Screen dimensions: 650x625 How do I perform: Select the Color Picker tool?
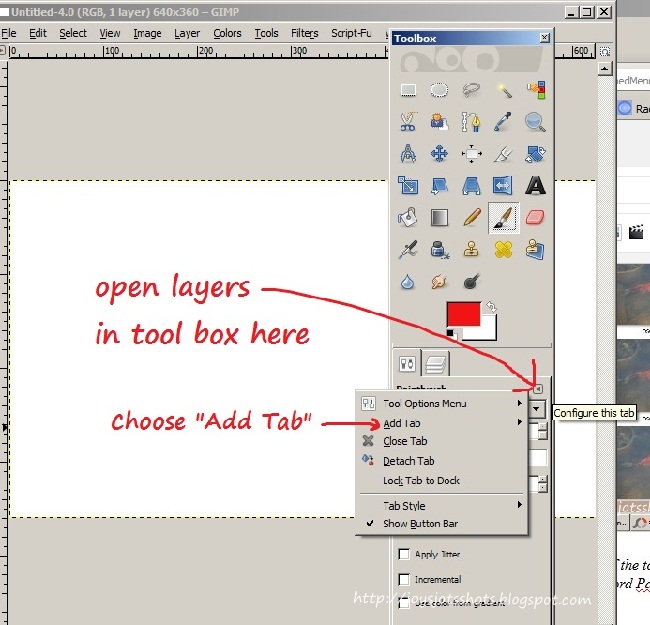(503, 122)
